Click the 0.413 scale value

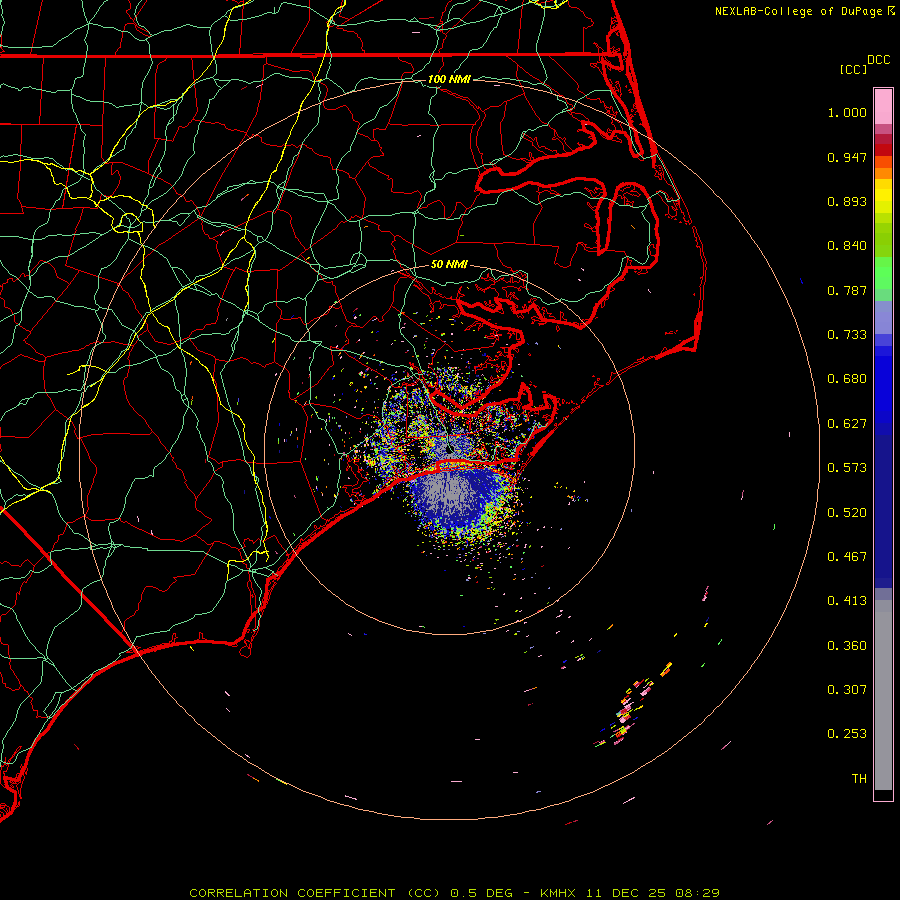click(x=847, y=601)
